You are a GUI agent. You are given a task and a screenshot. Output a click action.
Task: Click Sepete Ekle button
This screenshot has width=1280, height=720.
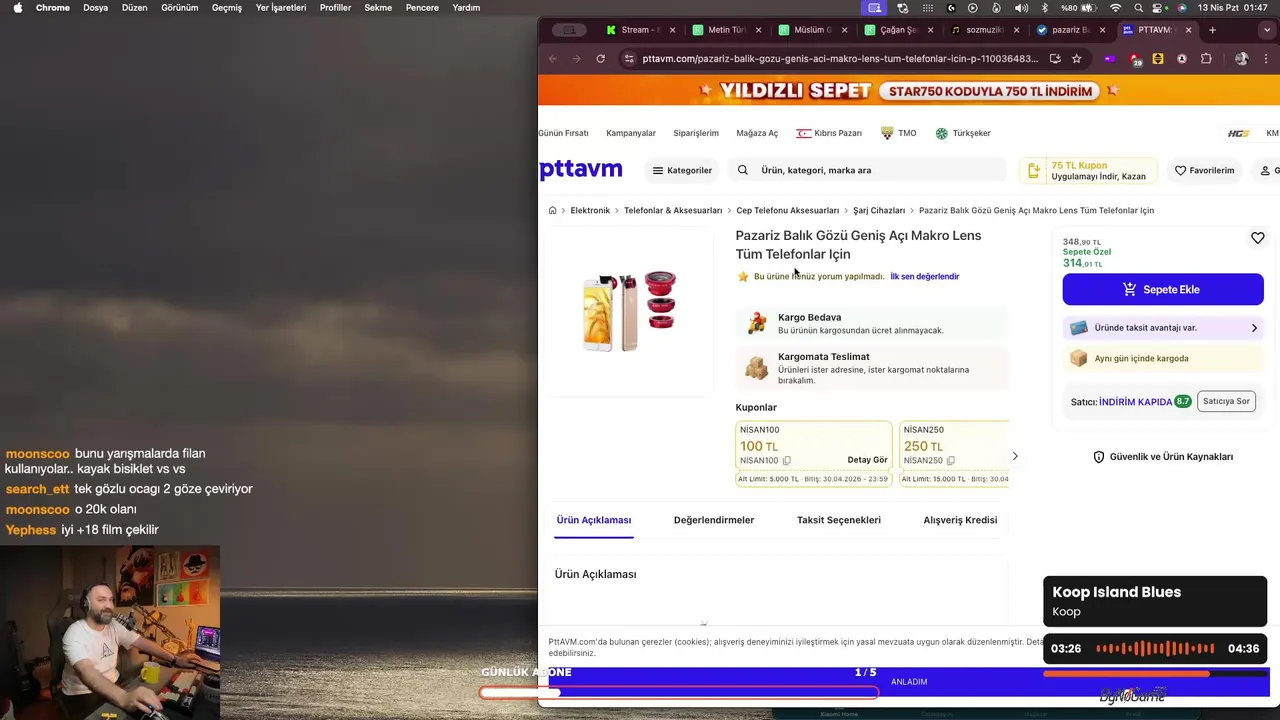tap(1163, 289)
